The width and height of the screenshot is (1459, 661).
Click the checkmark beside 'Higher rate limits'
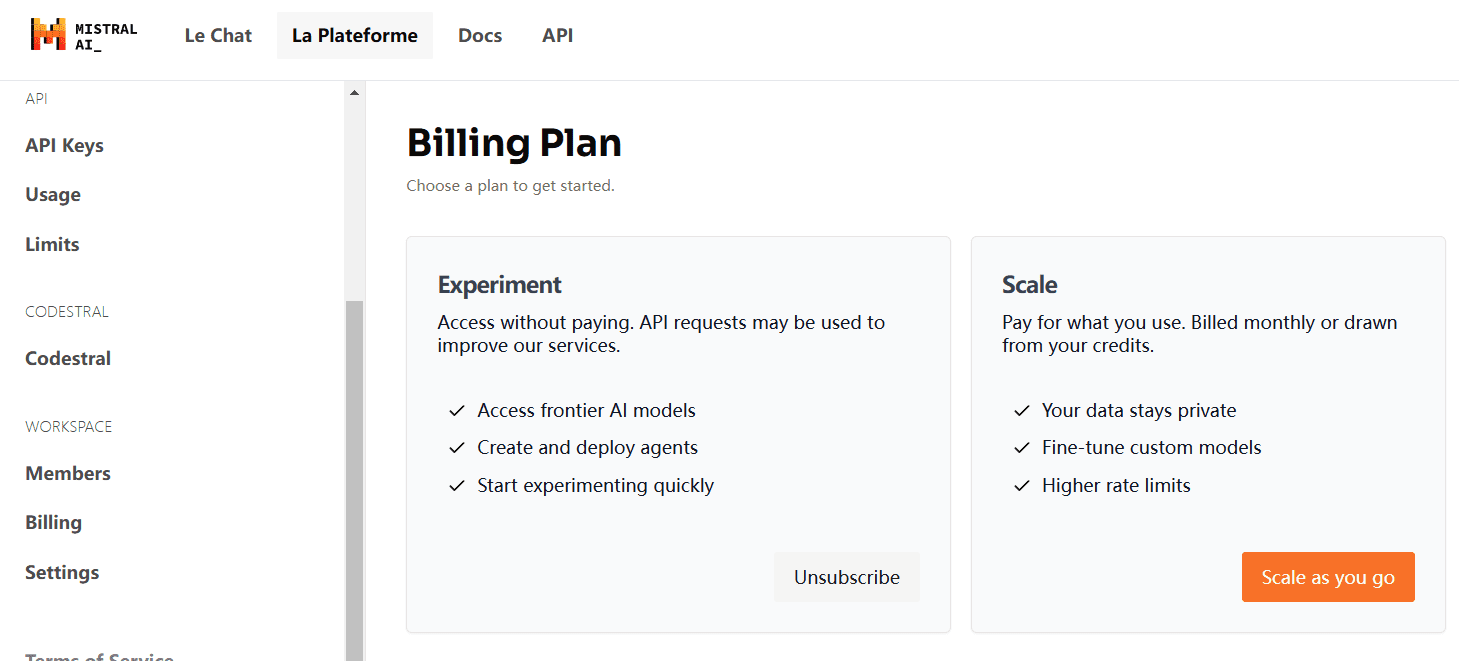[x=1022, y=486]
